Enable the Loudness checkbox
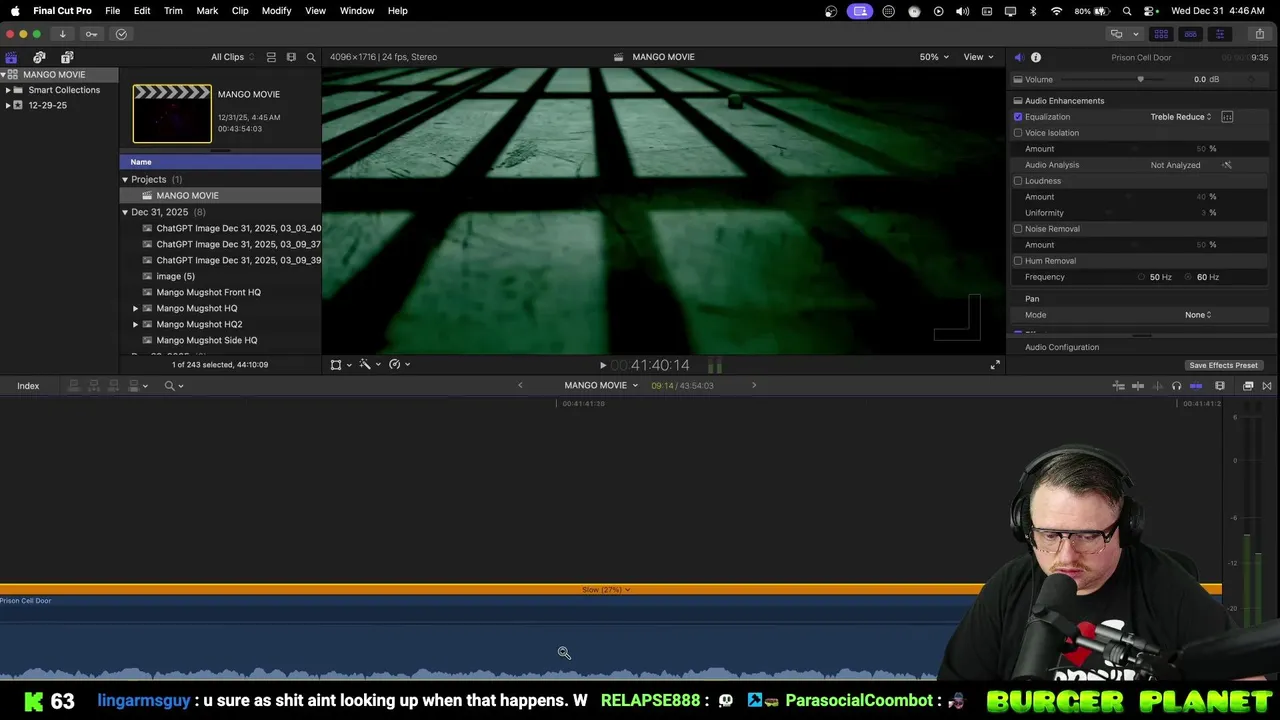The height and width of the screenshot is (720, 1280). click(1018, 181)
